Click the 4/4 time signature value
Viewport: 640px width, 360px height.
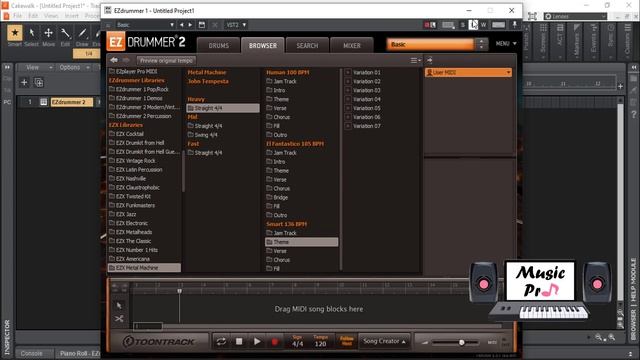[x=297, y=344]
